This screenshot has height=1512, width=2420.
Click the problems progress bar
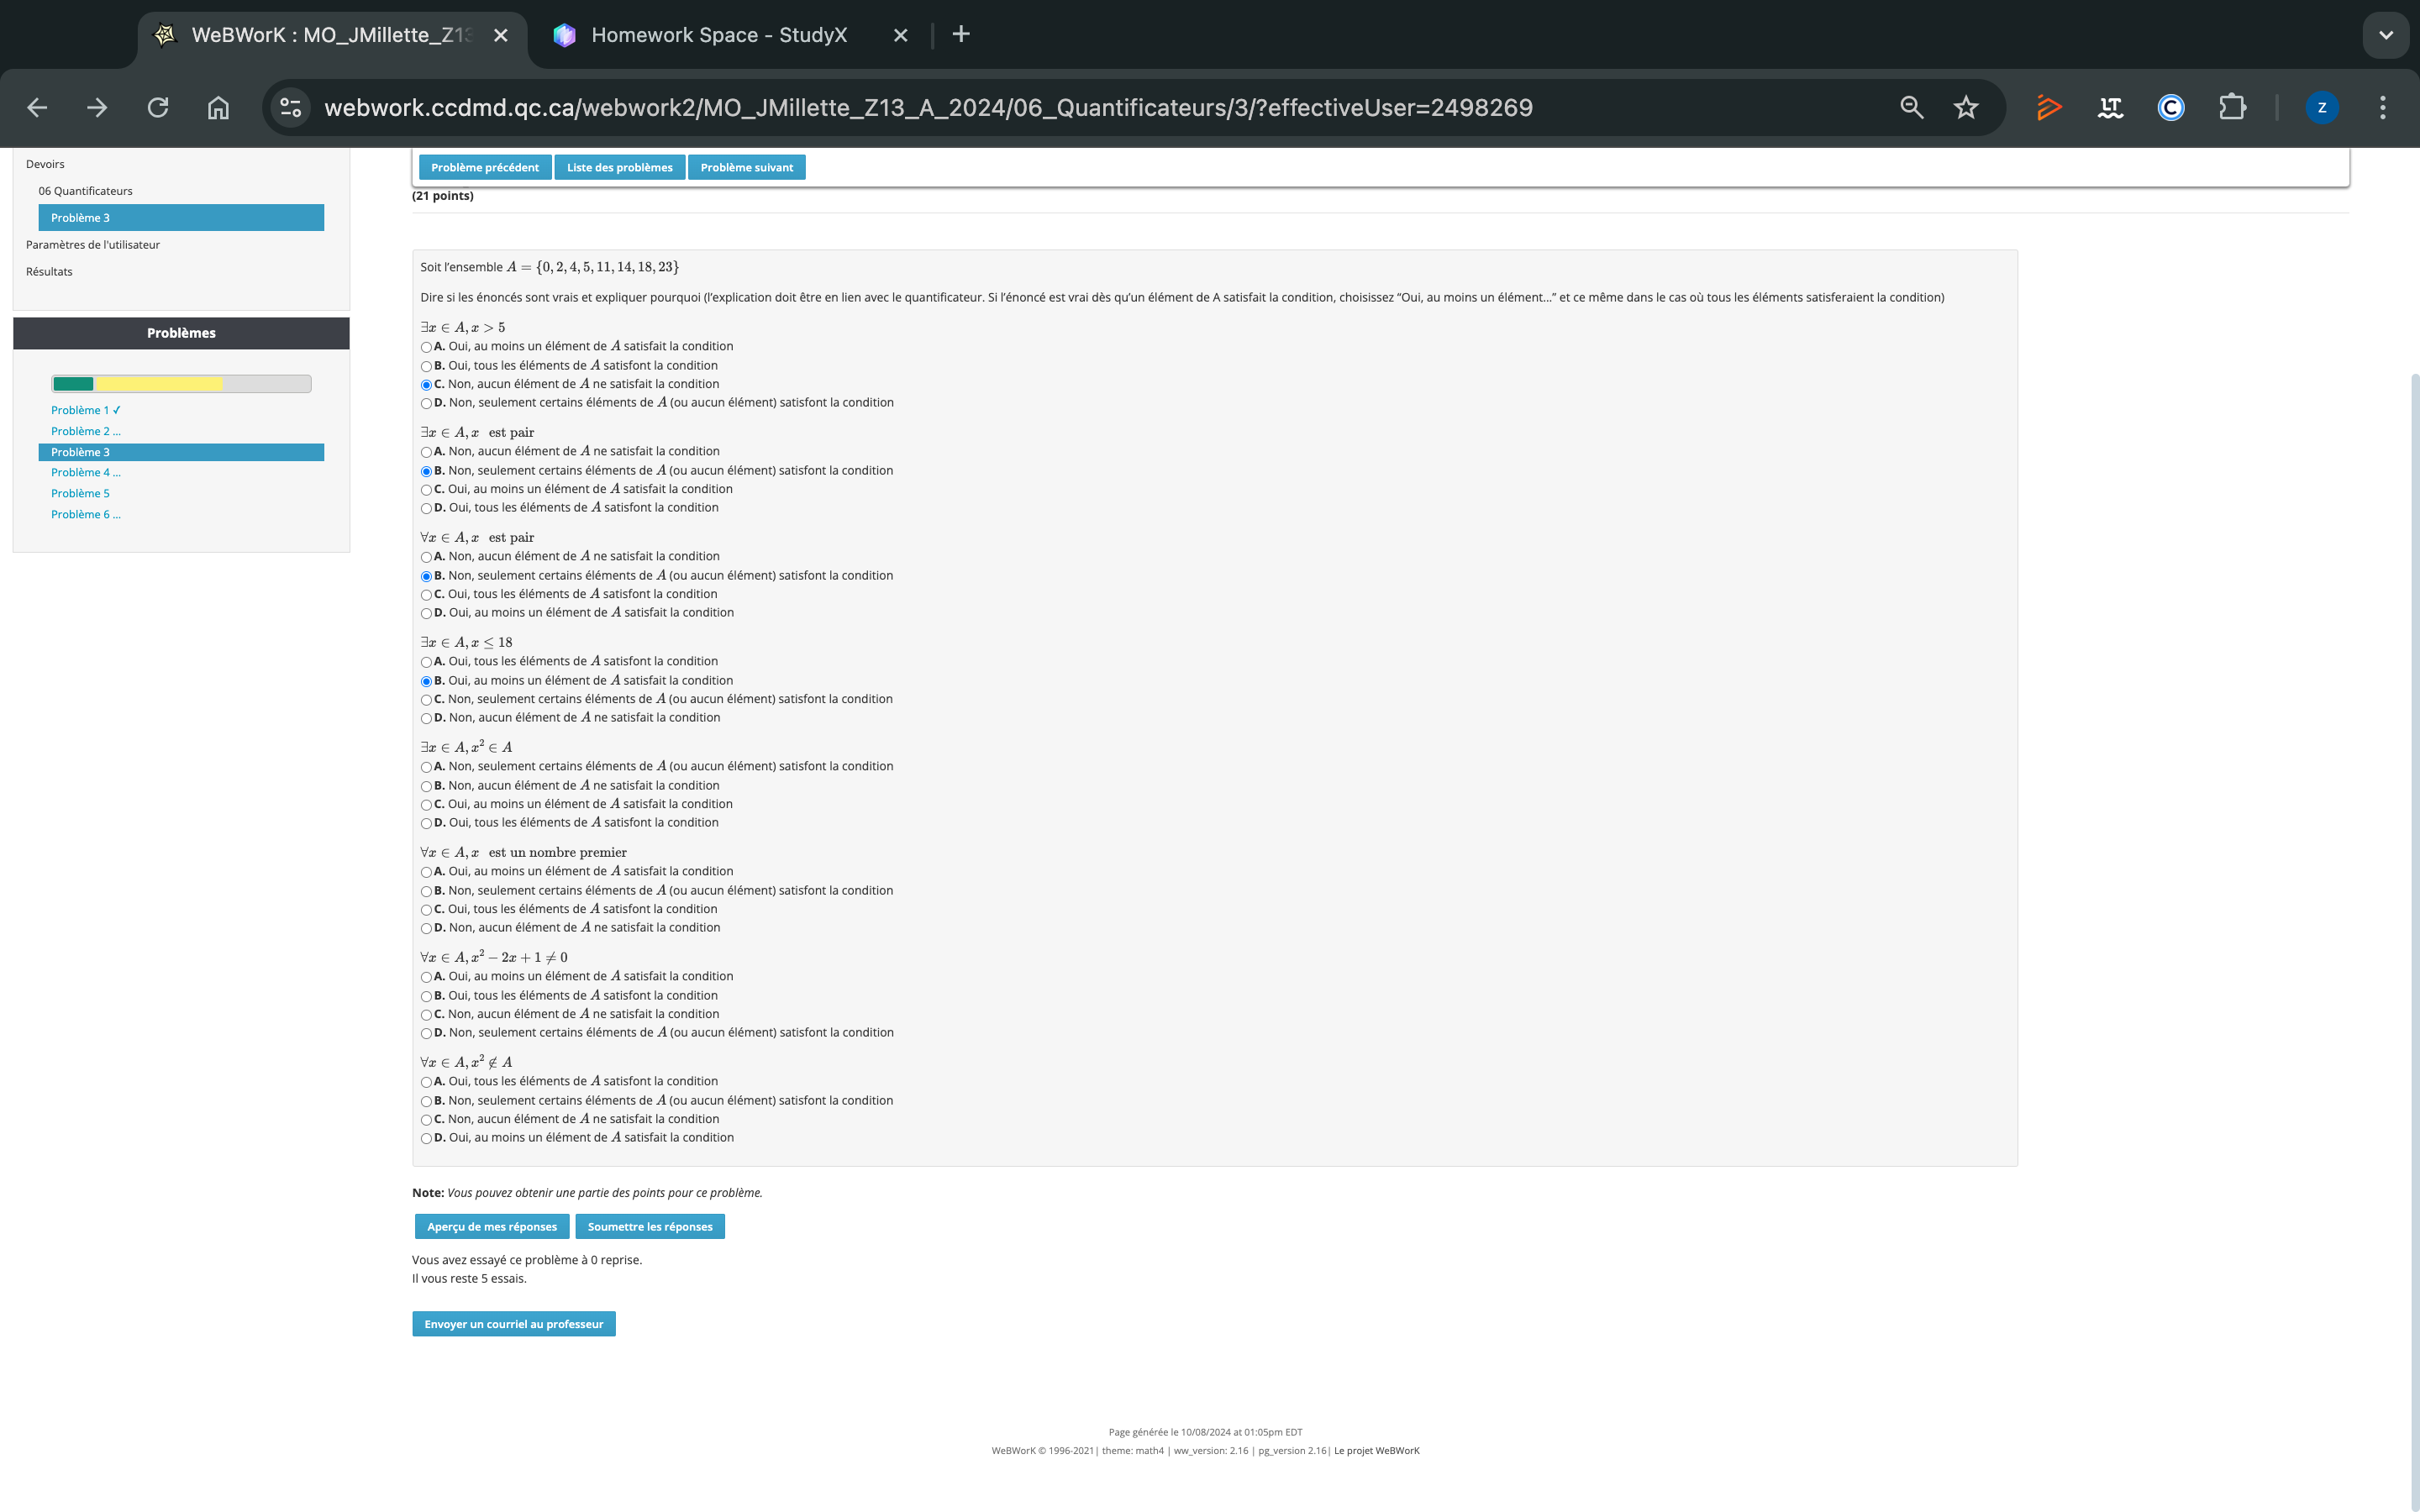pyautogui.click(x=181, y=384)
